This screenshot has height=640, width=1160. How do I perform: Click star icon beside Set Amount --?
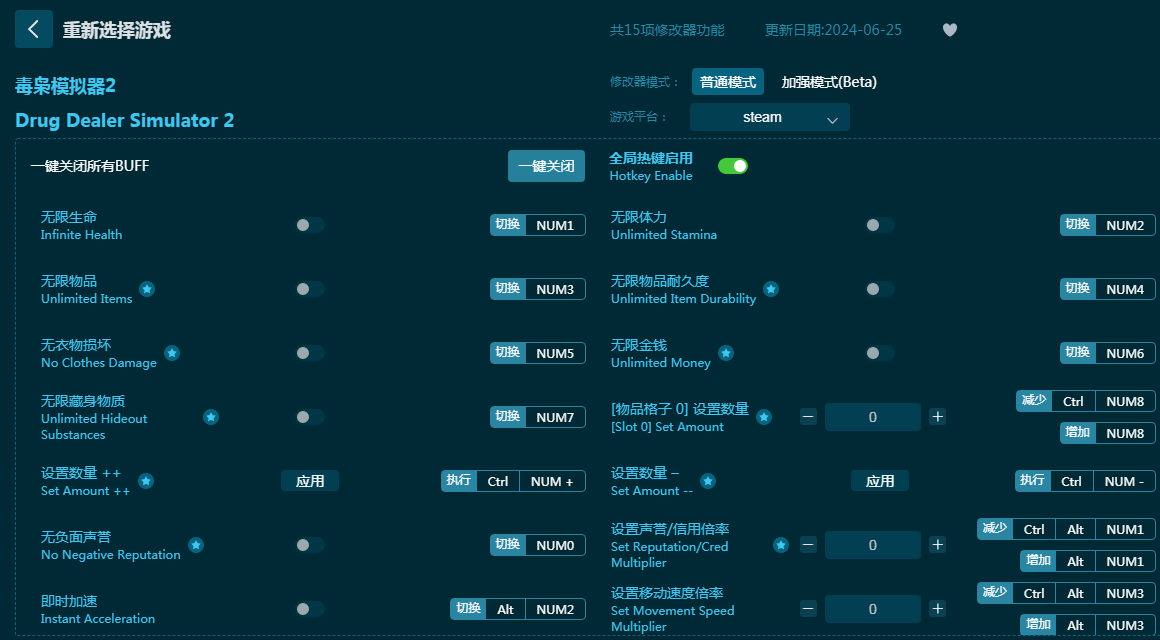(707, 481)
